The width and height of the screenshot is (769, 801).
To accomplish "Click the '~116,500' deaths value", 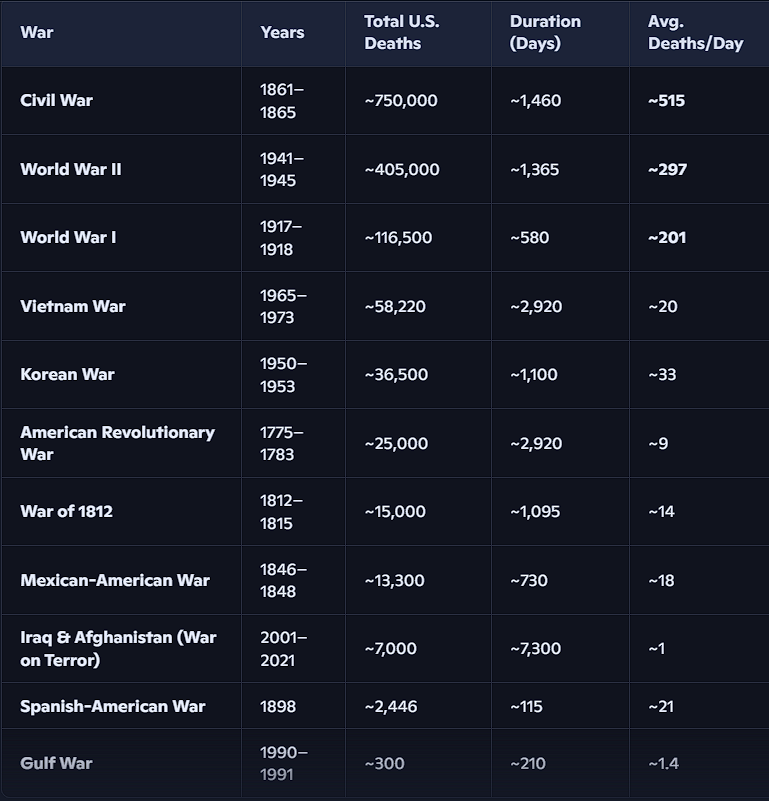I will [x=398, y=238].
